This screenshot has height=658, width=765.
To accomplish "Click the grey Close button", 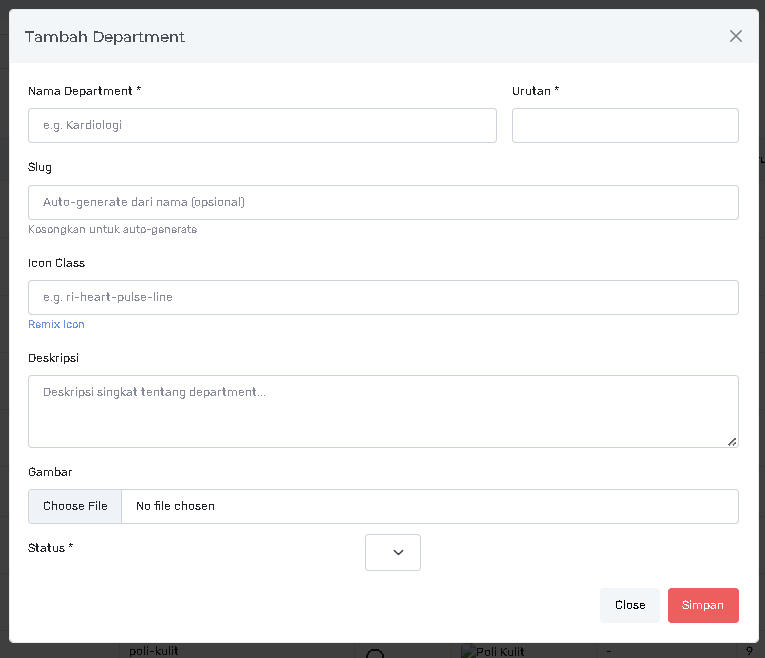I will point(630,605).
